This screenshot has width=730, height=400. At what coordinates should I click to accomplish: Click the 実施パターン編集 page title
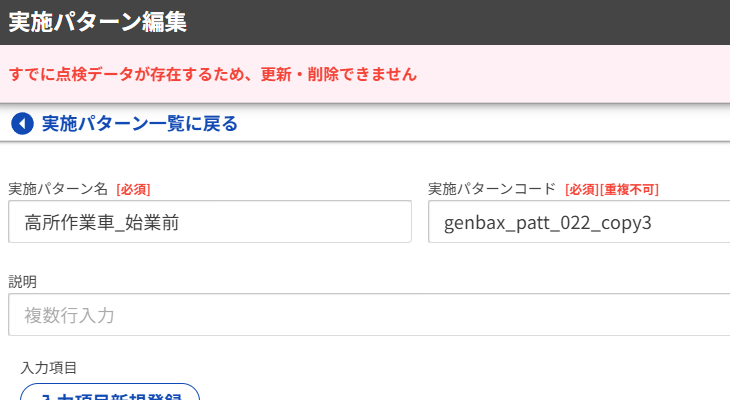[x=97, y=22]
